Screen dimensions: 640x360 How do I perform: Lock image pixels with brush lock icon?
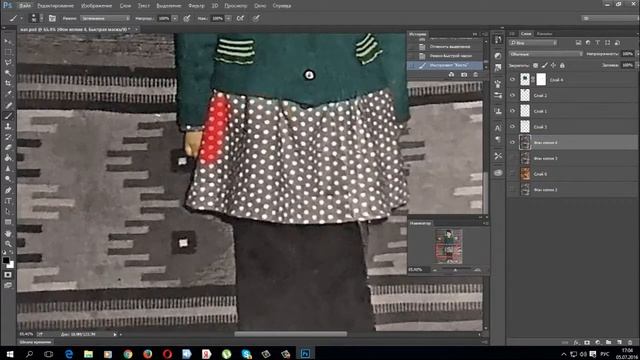click(544, 65)
